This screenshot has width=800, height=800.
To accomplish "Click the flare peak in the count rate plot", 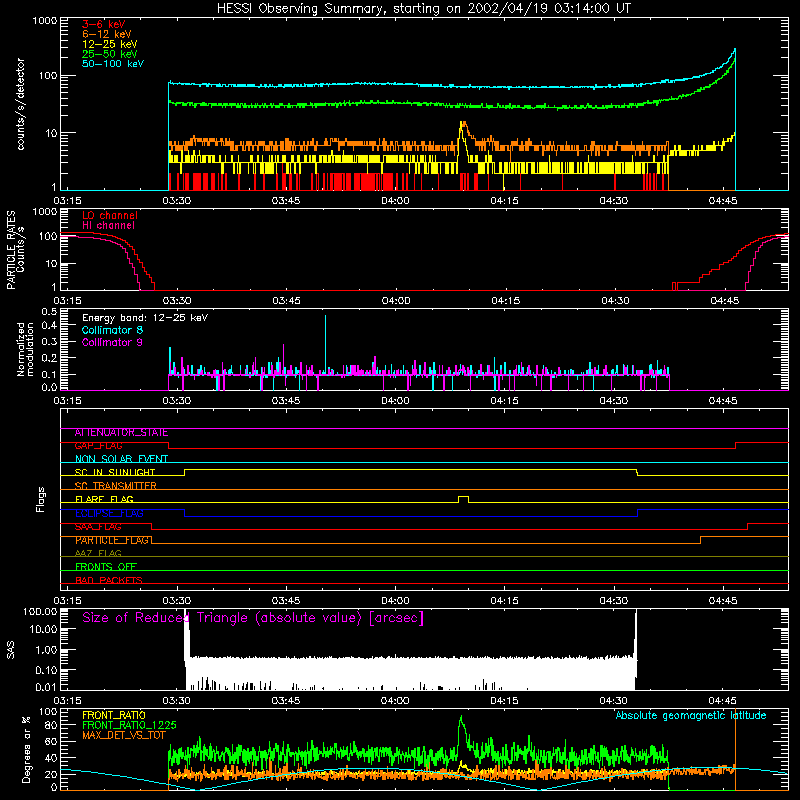I will click(x=462, y=124).
